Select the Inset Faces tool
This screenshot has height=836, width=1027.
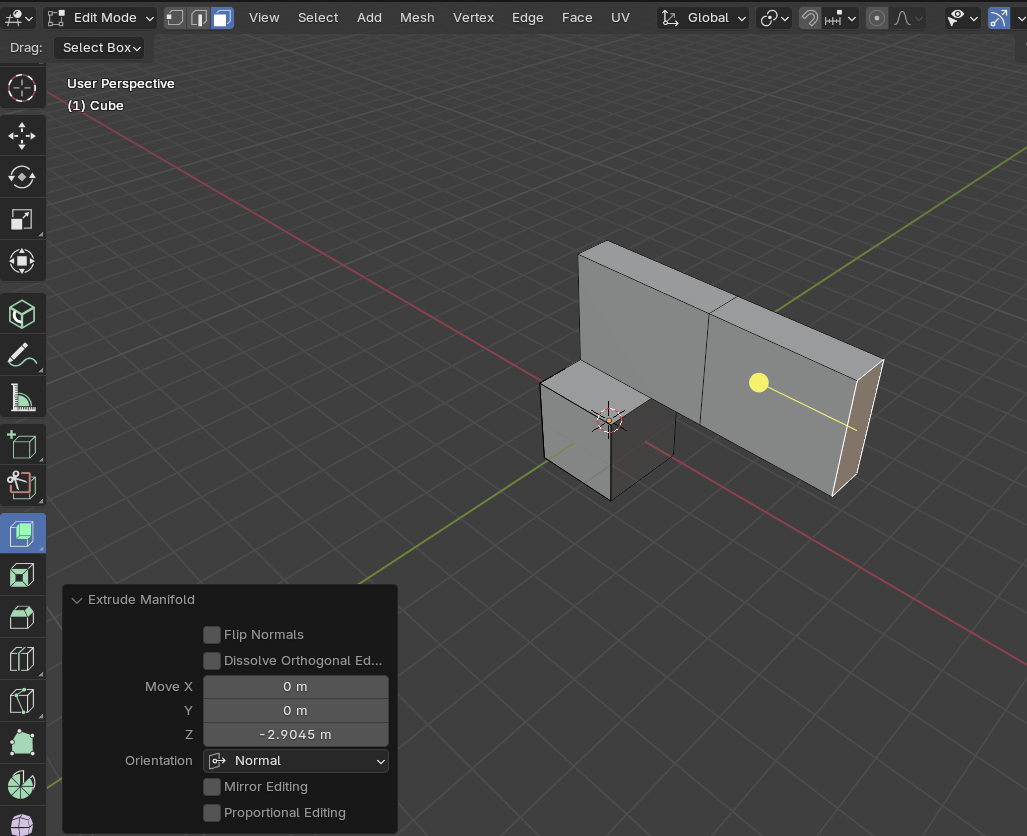pyautogui.click(x=22, y=575)
